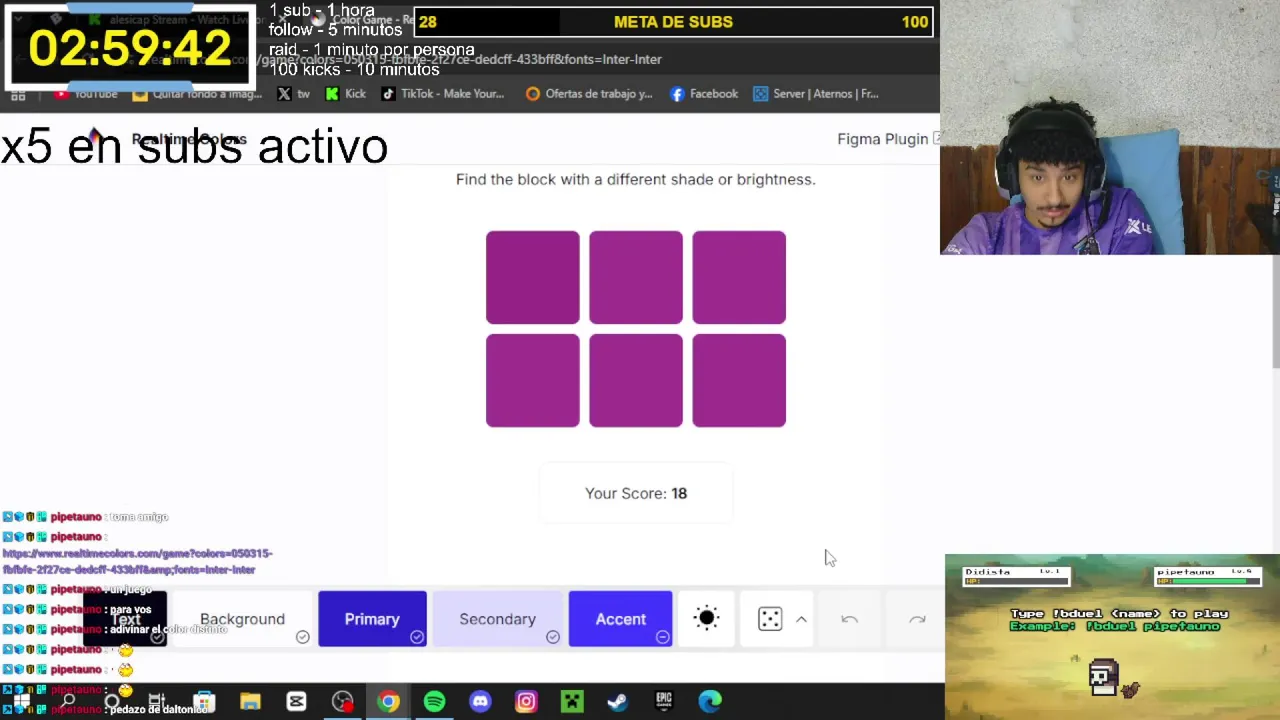Select the bottom-right purple block
1280x720 pixels.
[x=739, y=381]
